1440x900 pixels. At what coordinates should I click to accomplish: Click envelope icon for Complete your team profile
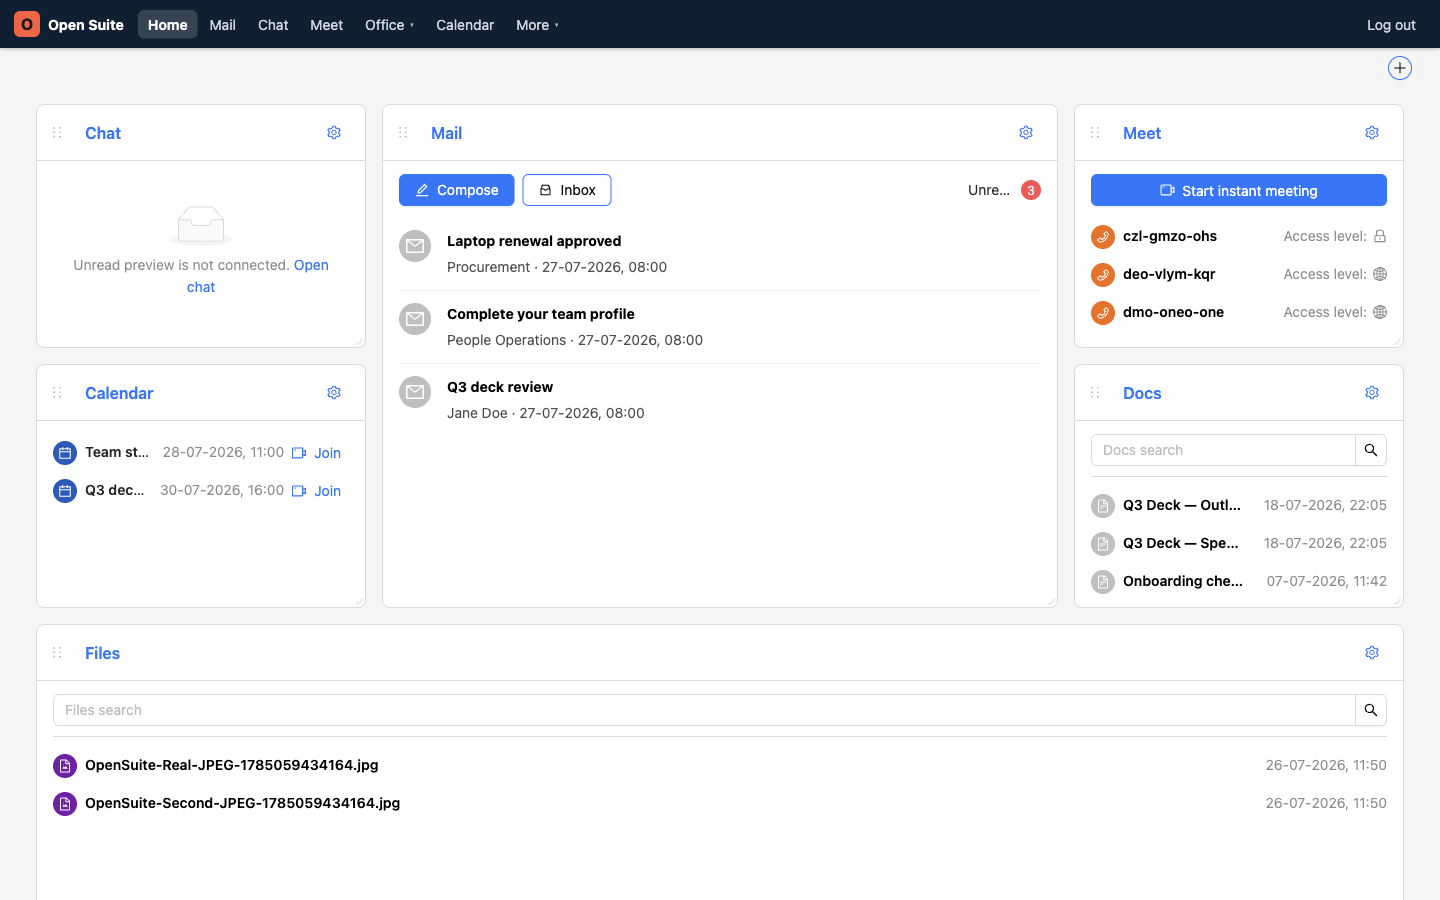tap(415, 319)
